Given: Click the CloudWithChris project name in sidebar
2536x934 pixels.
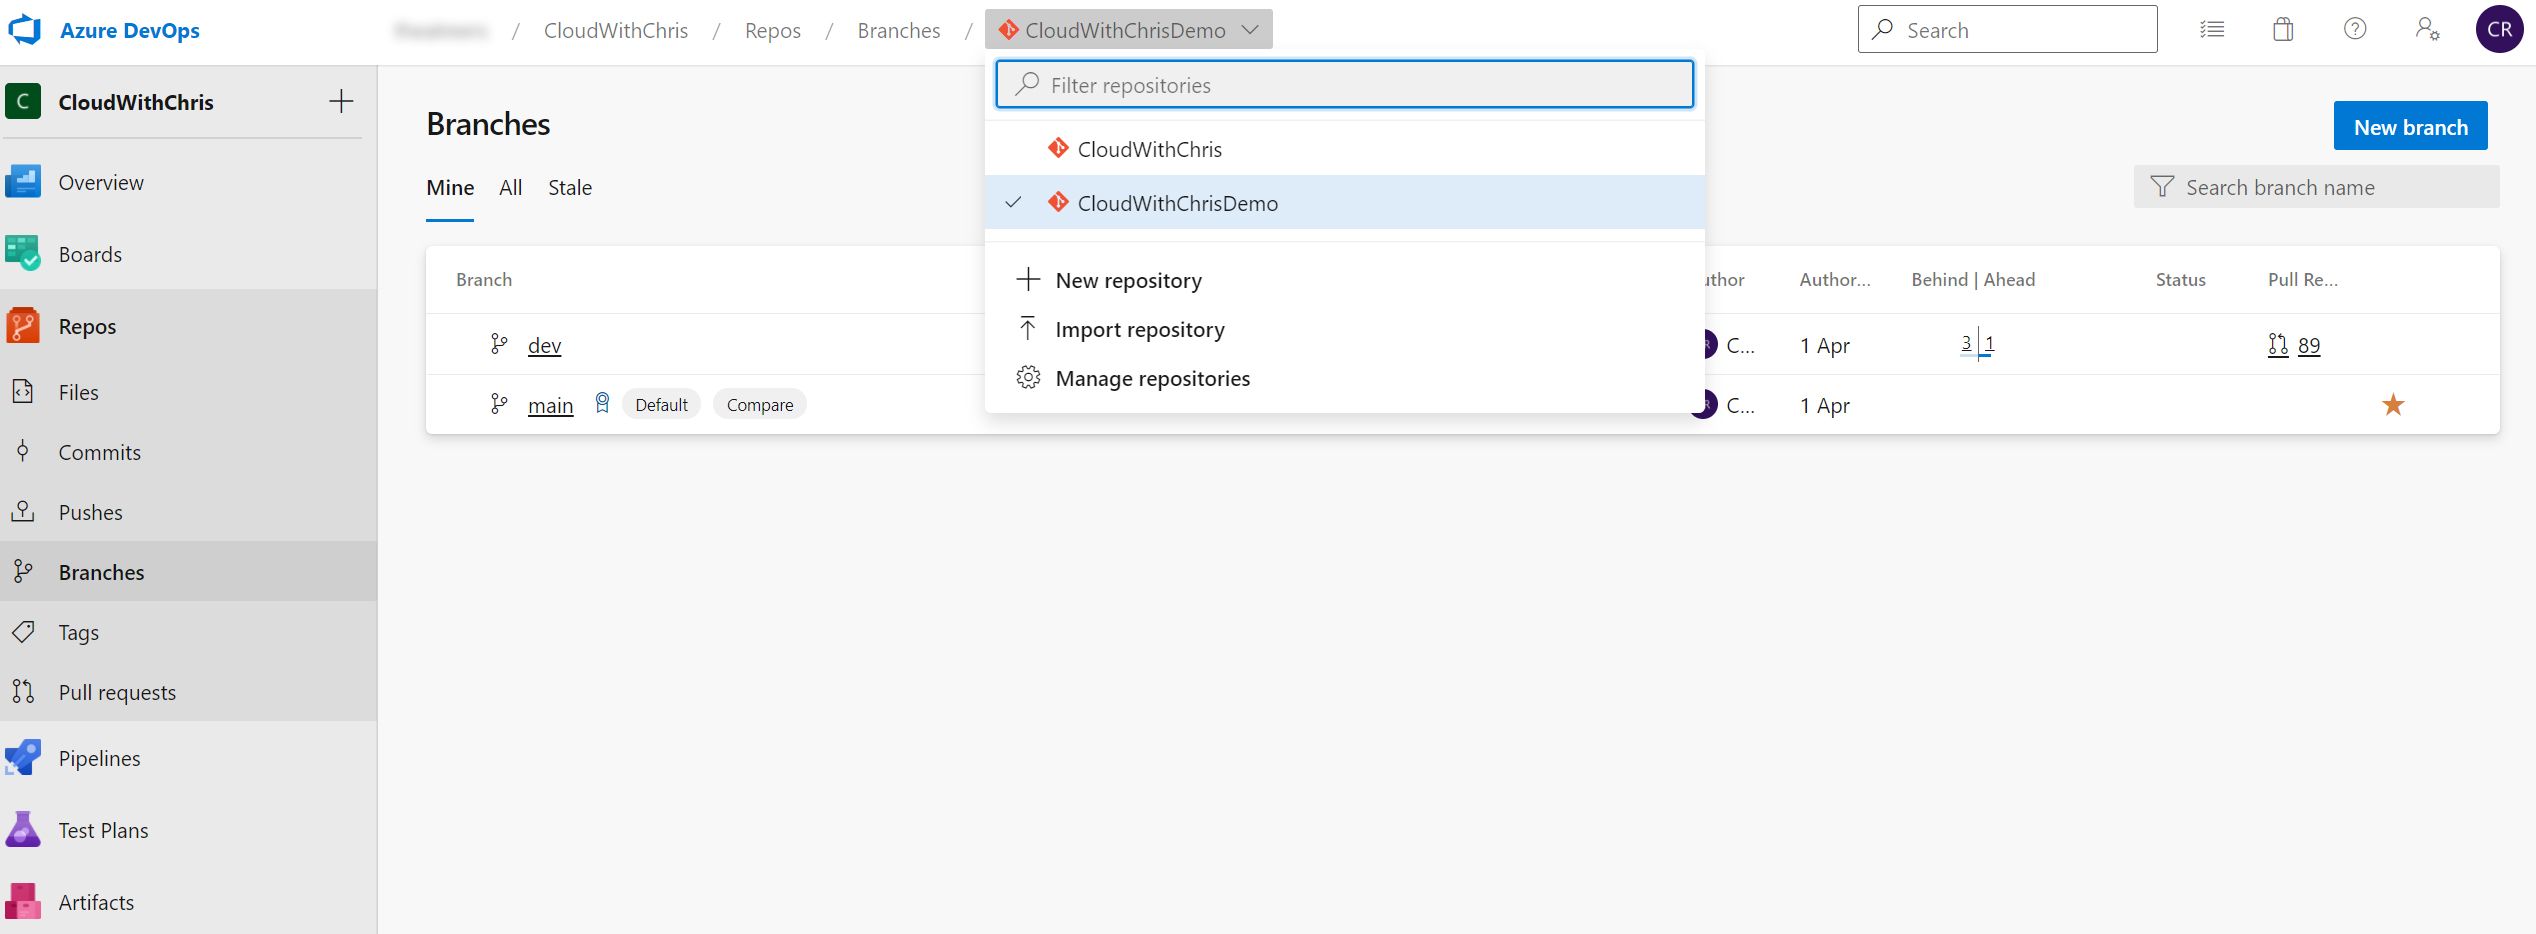Looking at the screenshot, I should click(136, 102).
